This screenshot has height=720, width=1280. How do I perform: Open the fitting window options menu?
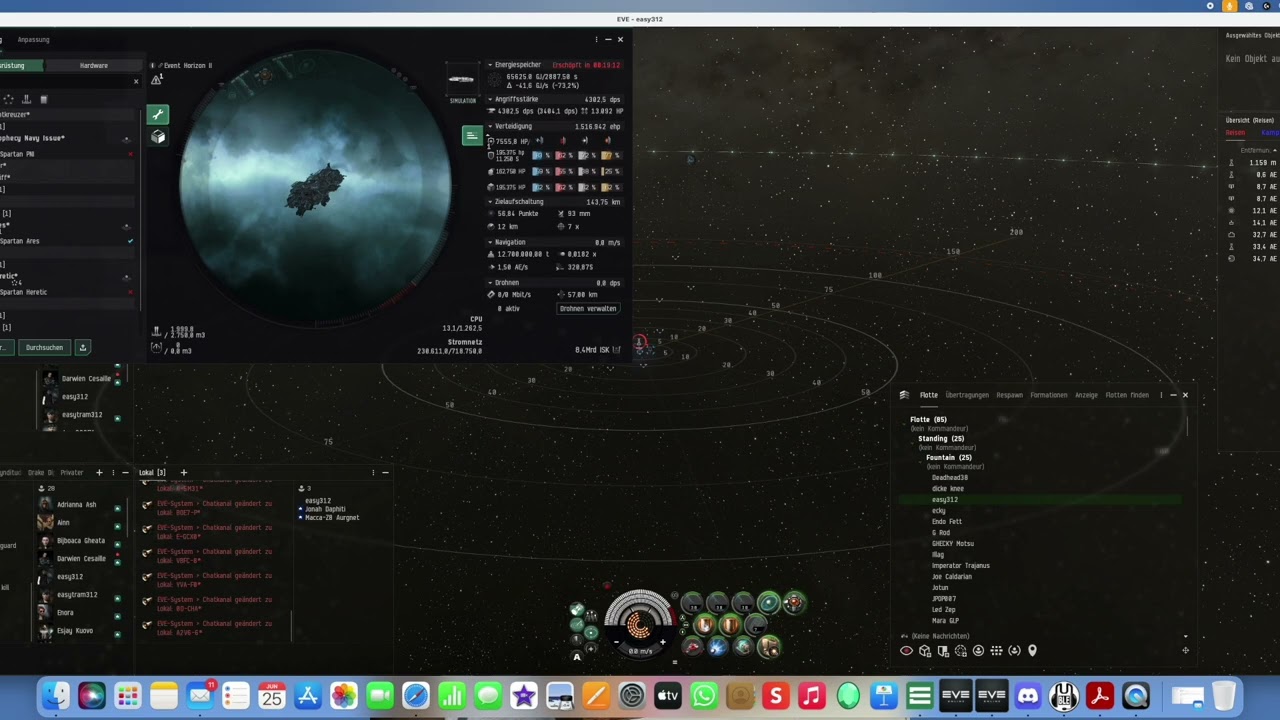pyautogui.click(x=596, y=40)
